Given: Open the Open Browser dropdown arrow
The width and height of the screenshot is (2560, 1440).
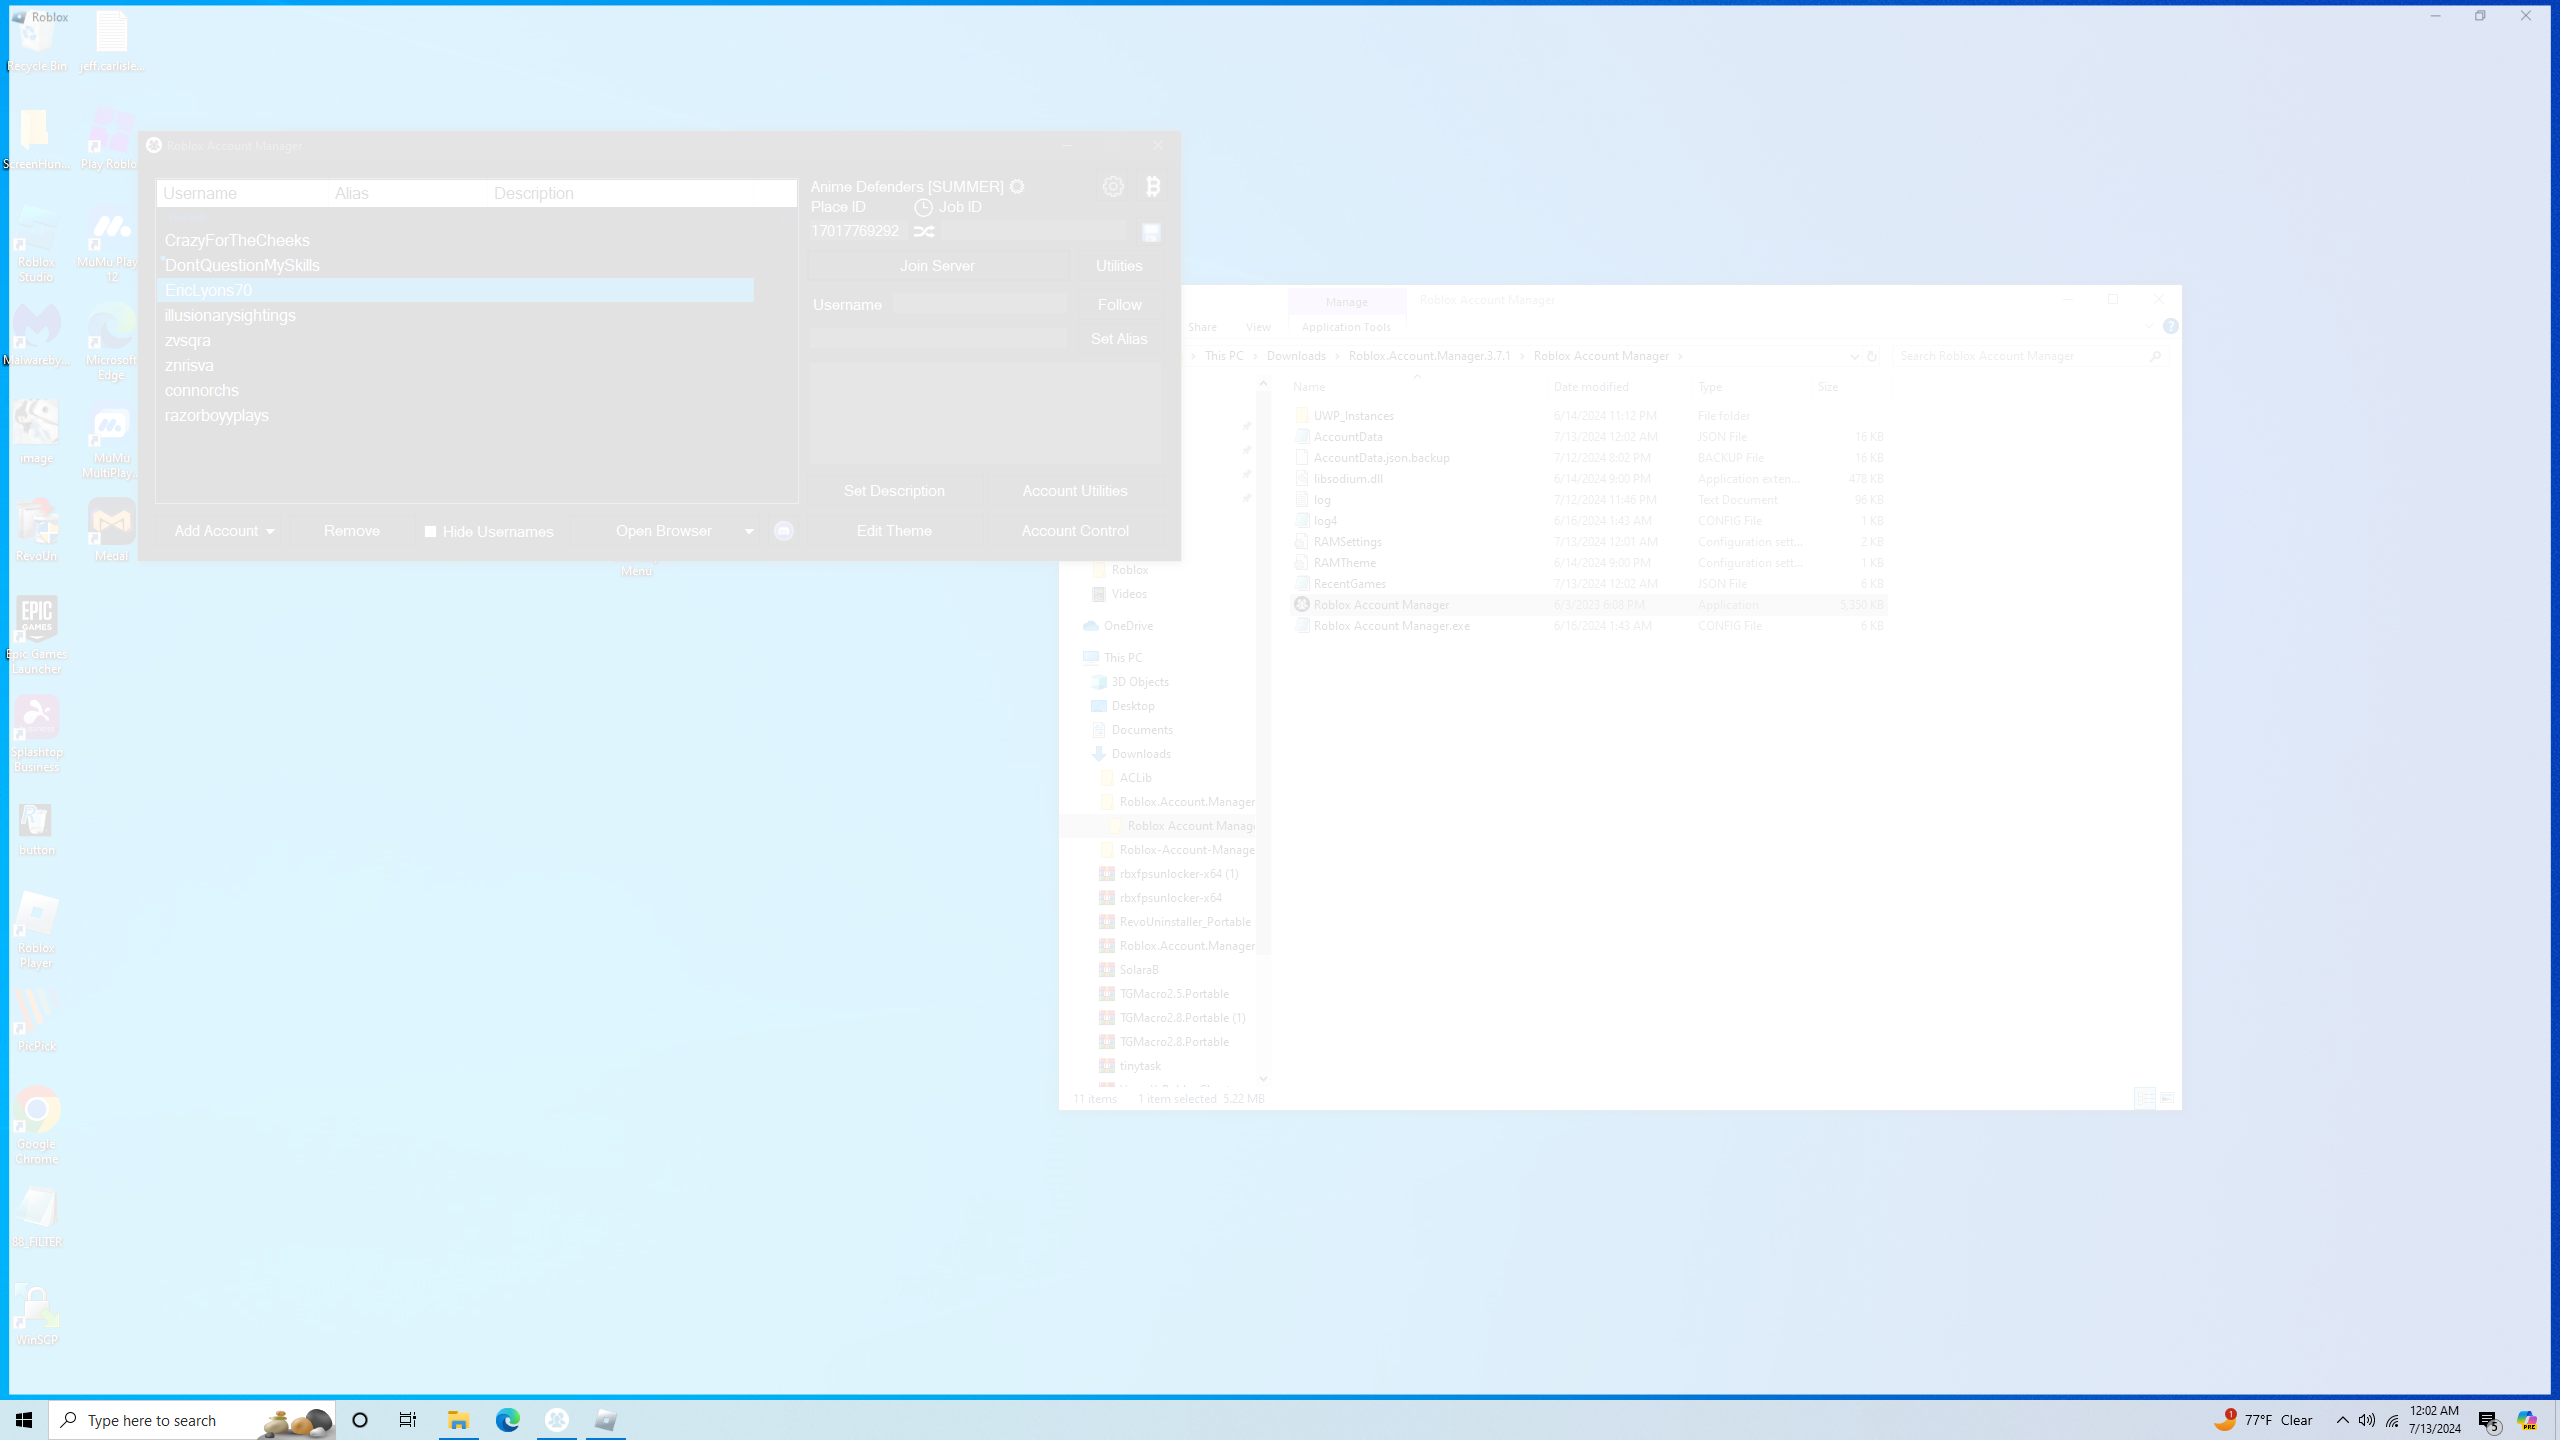Looking at the screenshot, I should [x=749, y=532].
